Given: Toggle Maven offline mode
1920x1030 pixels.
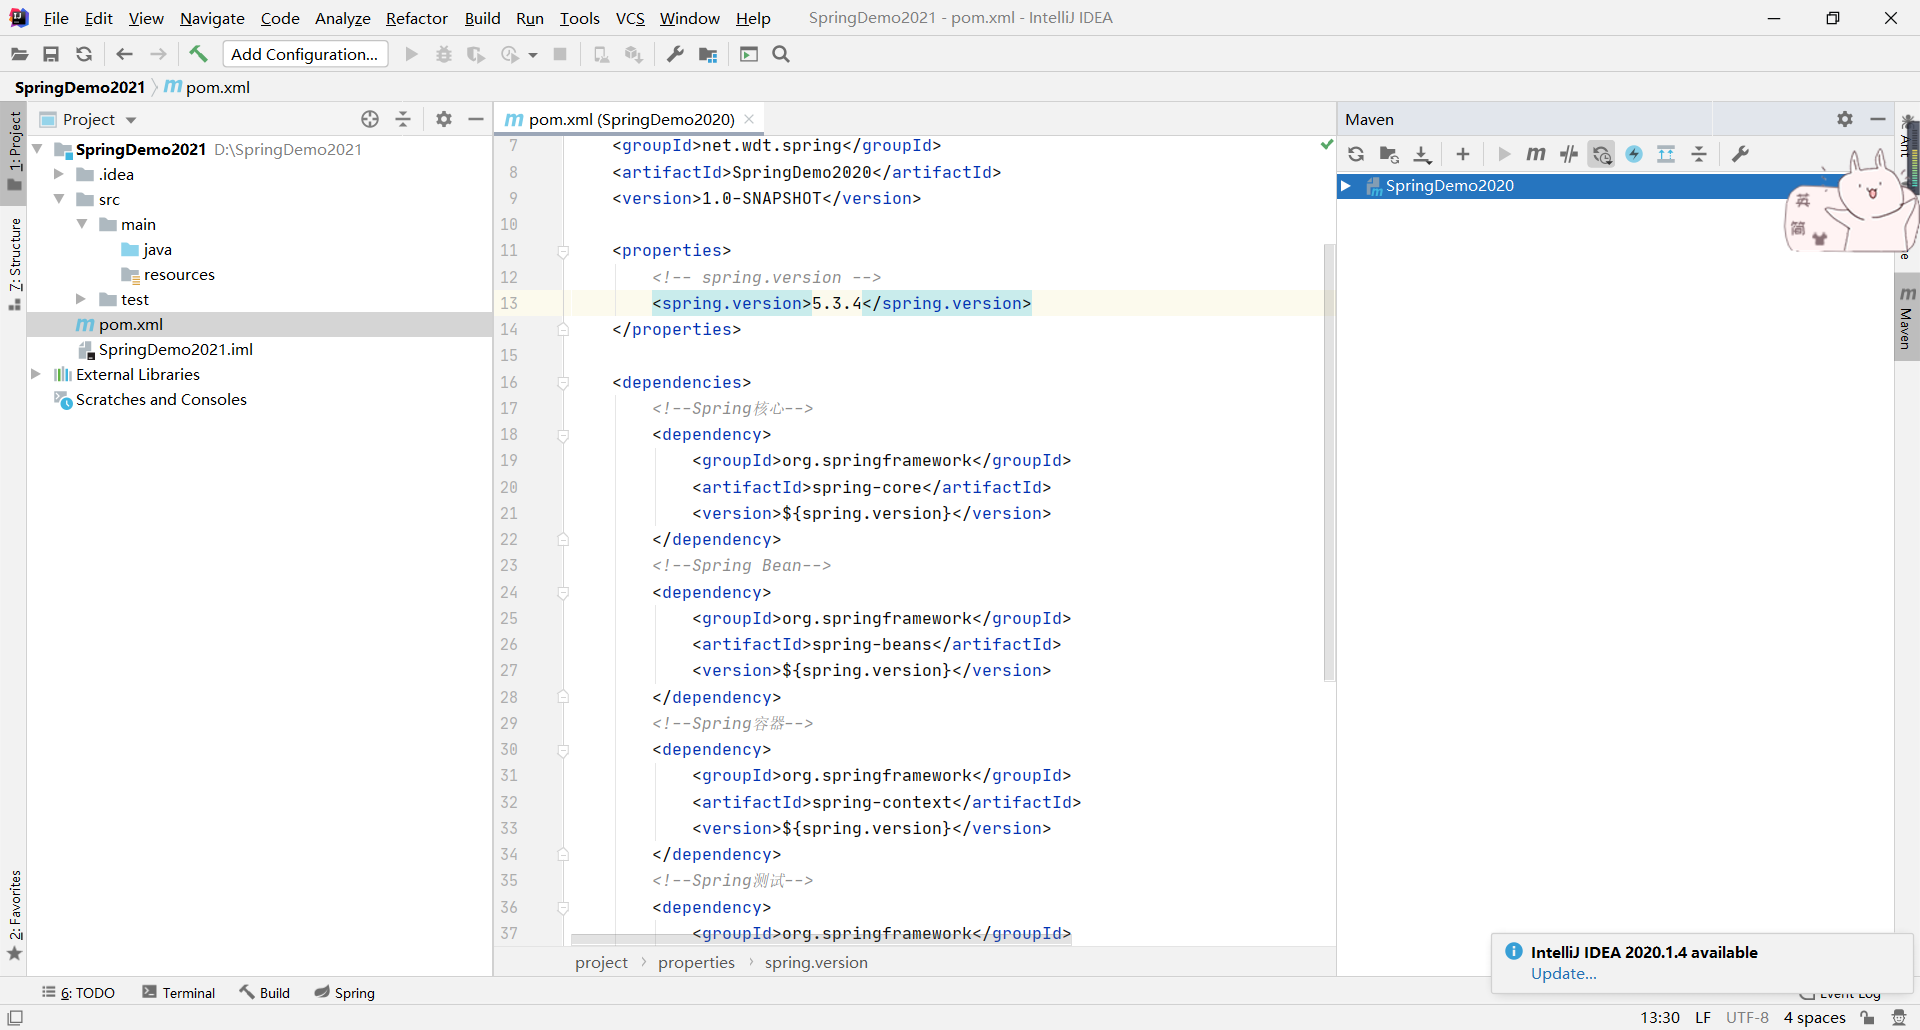Looking at the screenshot, I should click(x=1569, y=154).
